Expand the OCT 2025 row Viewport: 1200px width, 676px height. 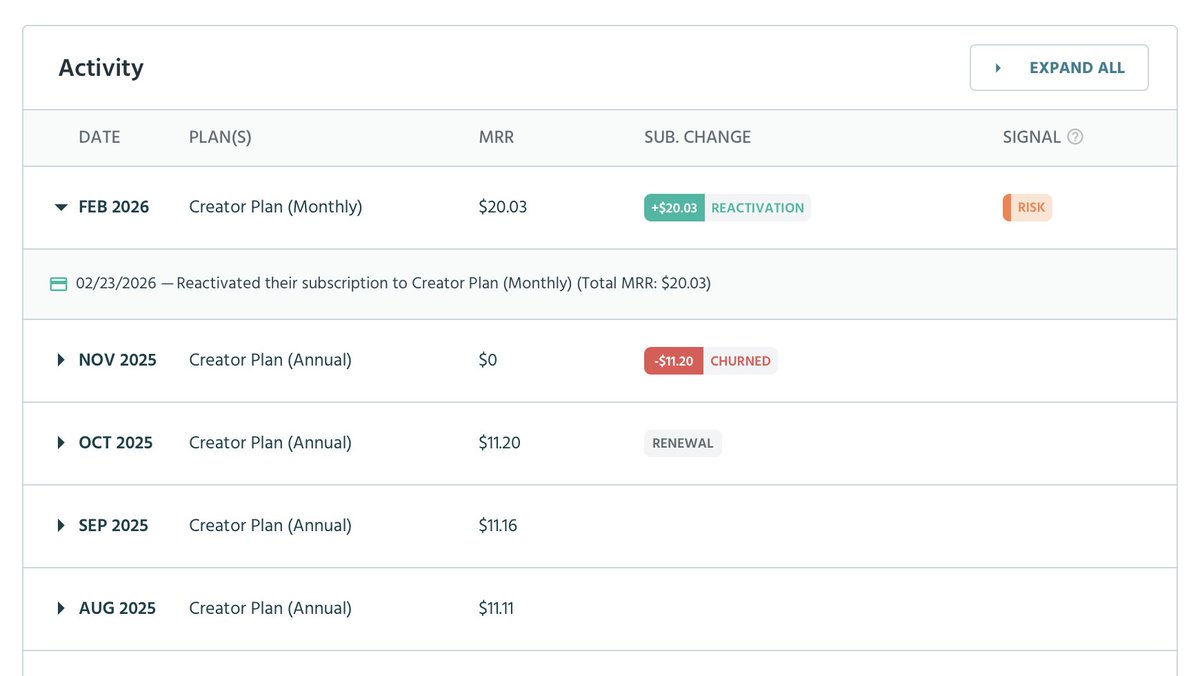pos(61,443)
